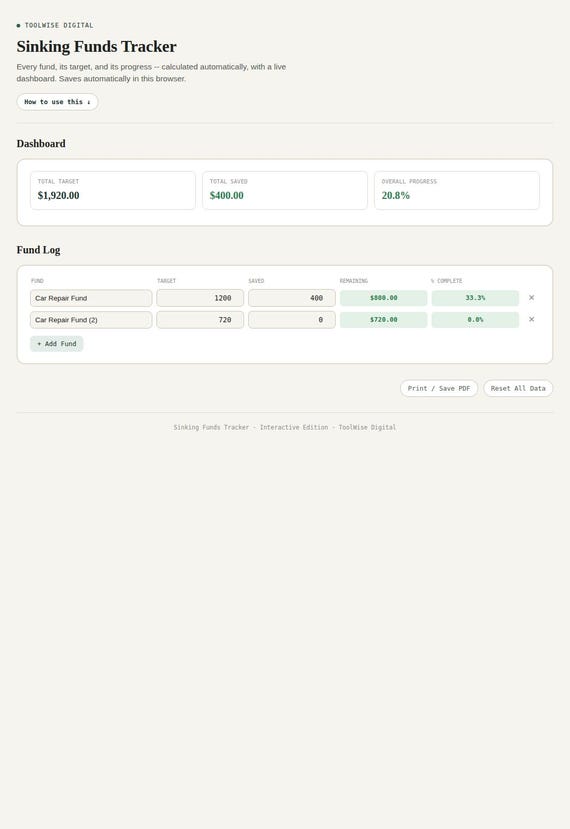570x829 pixels.
Task: Click the Fund Log section heading
Action: (38, 250)
